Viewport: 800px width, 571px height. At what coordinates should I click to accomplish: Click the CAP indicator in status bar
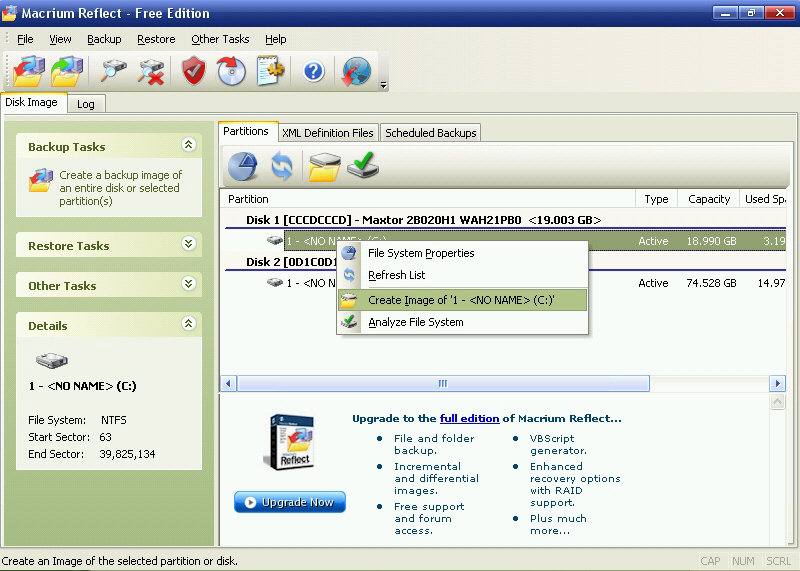point(710,561)
